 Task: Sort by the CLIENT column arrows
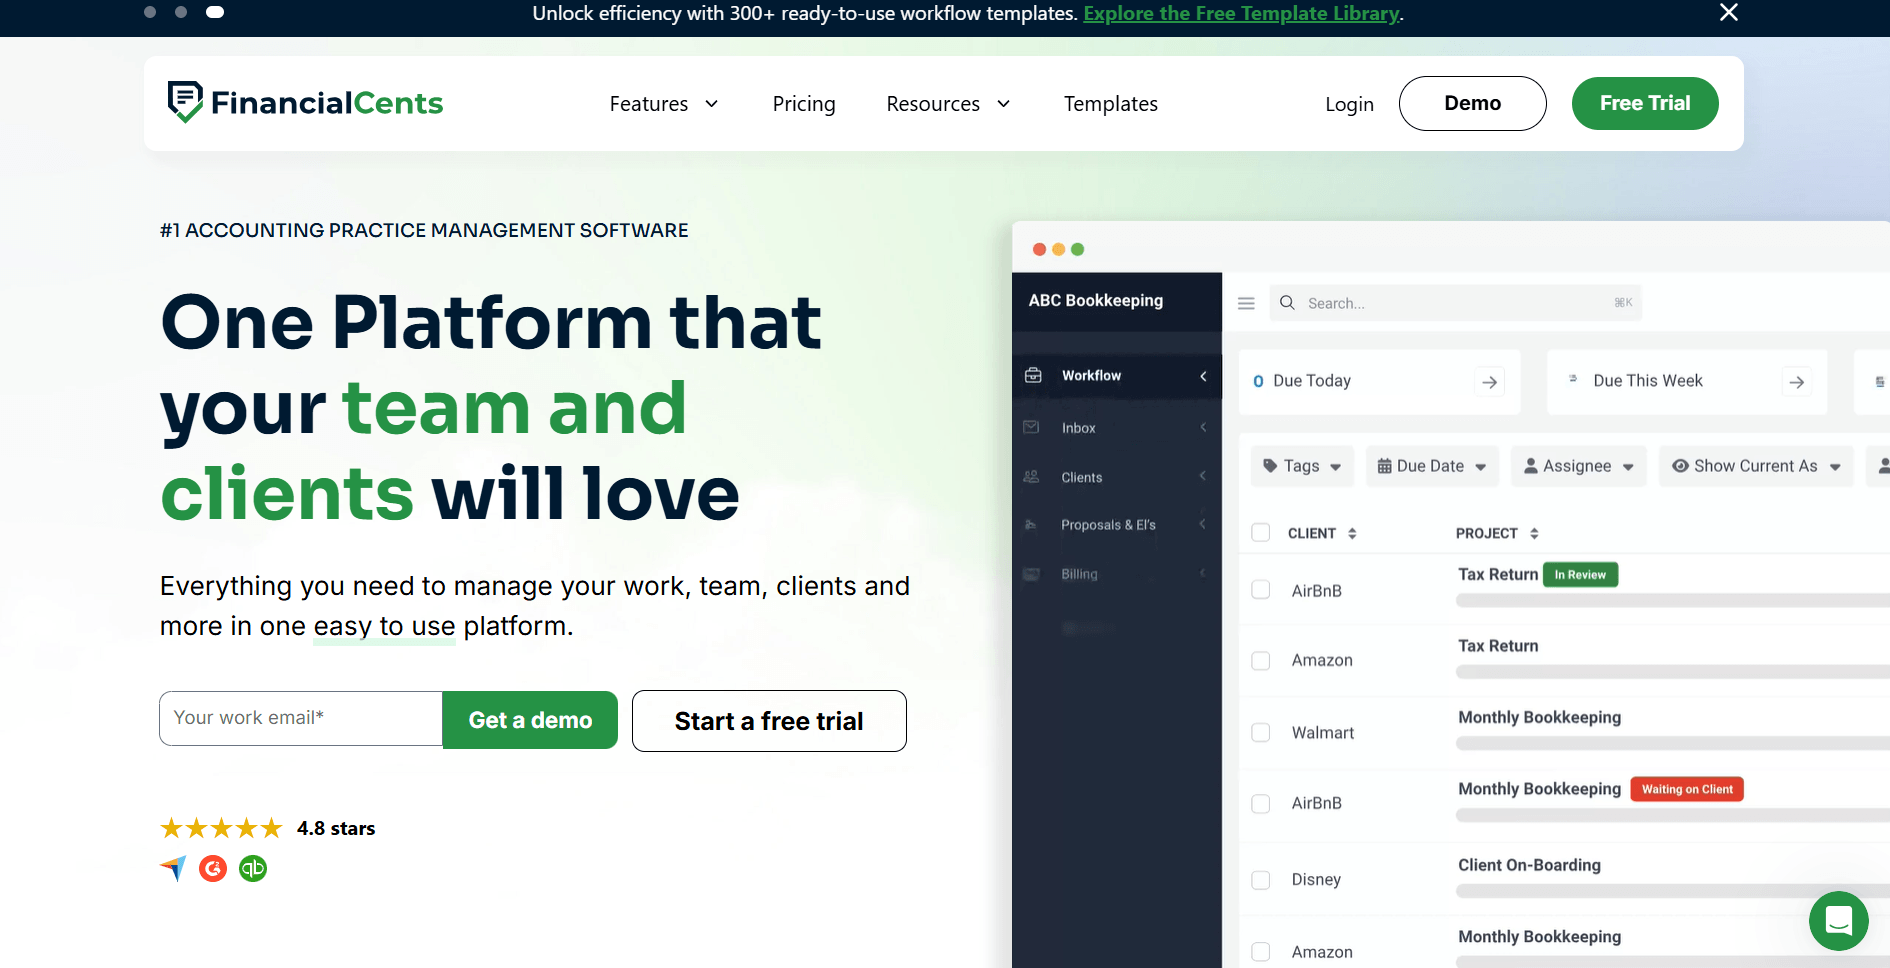pyautogui.click(x=1352, y=533)
